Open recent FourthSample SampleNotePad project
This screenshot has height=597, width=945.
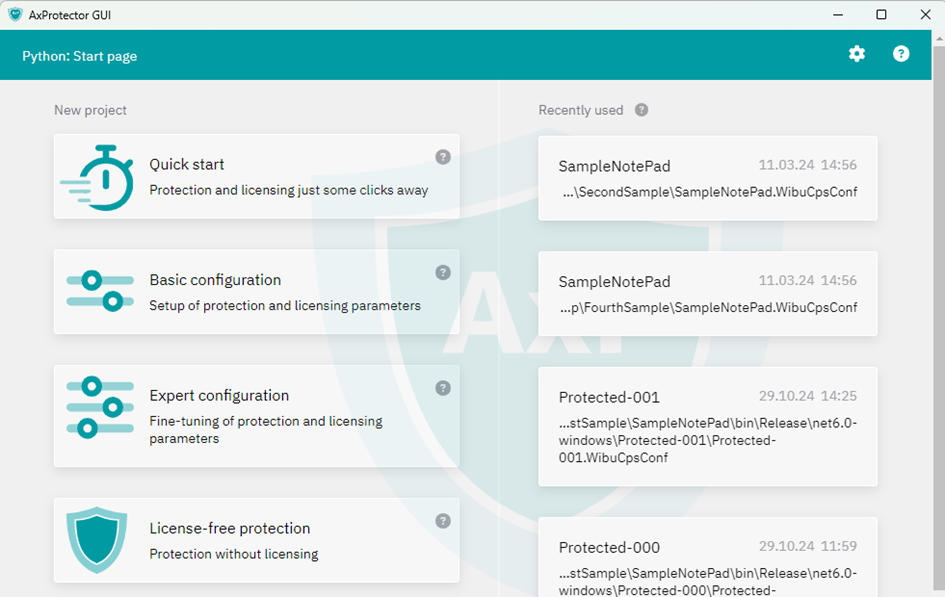click(x=707, y=294)
